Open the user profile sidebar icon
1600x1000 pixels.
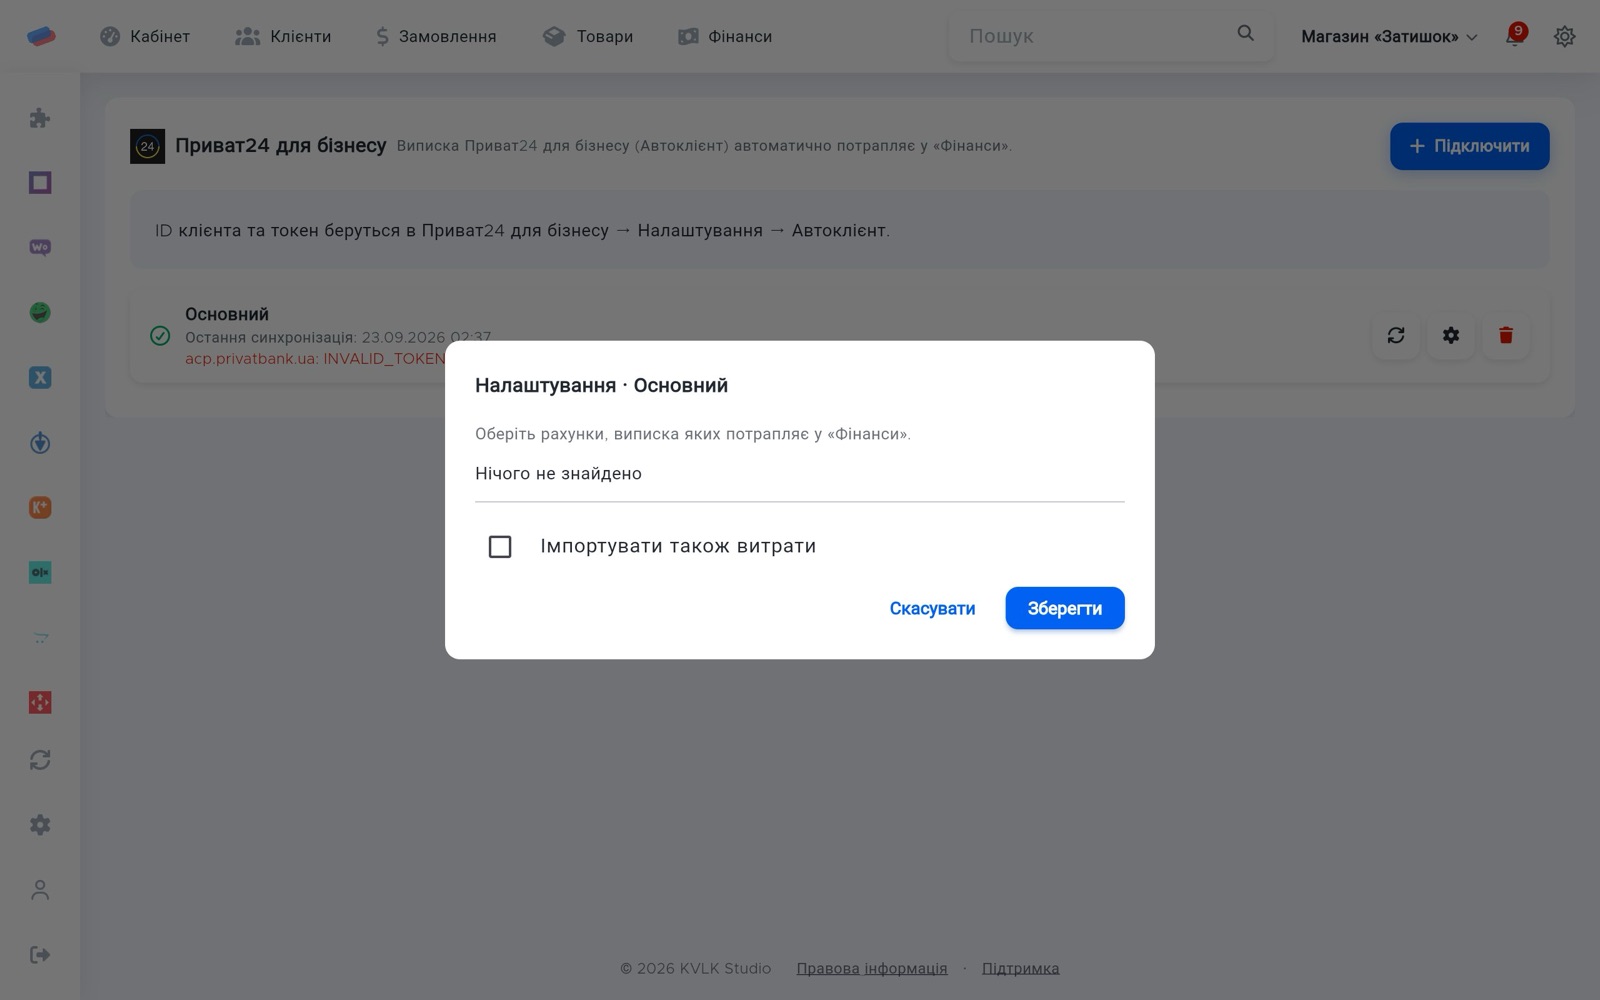[40, 890]
